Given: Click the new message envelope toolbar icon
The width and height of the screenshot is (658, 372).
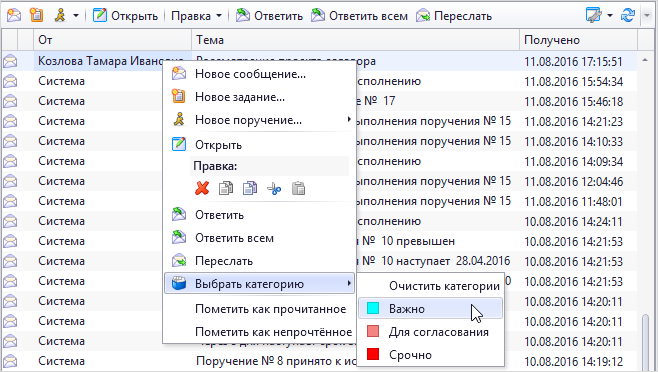Looking at the screenshot, I should click(x=14, y=16).
